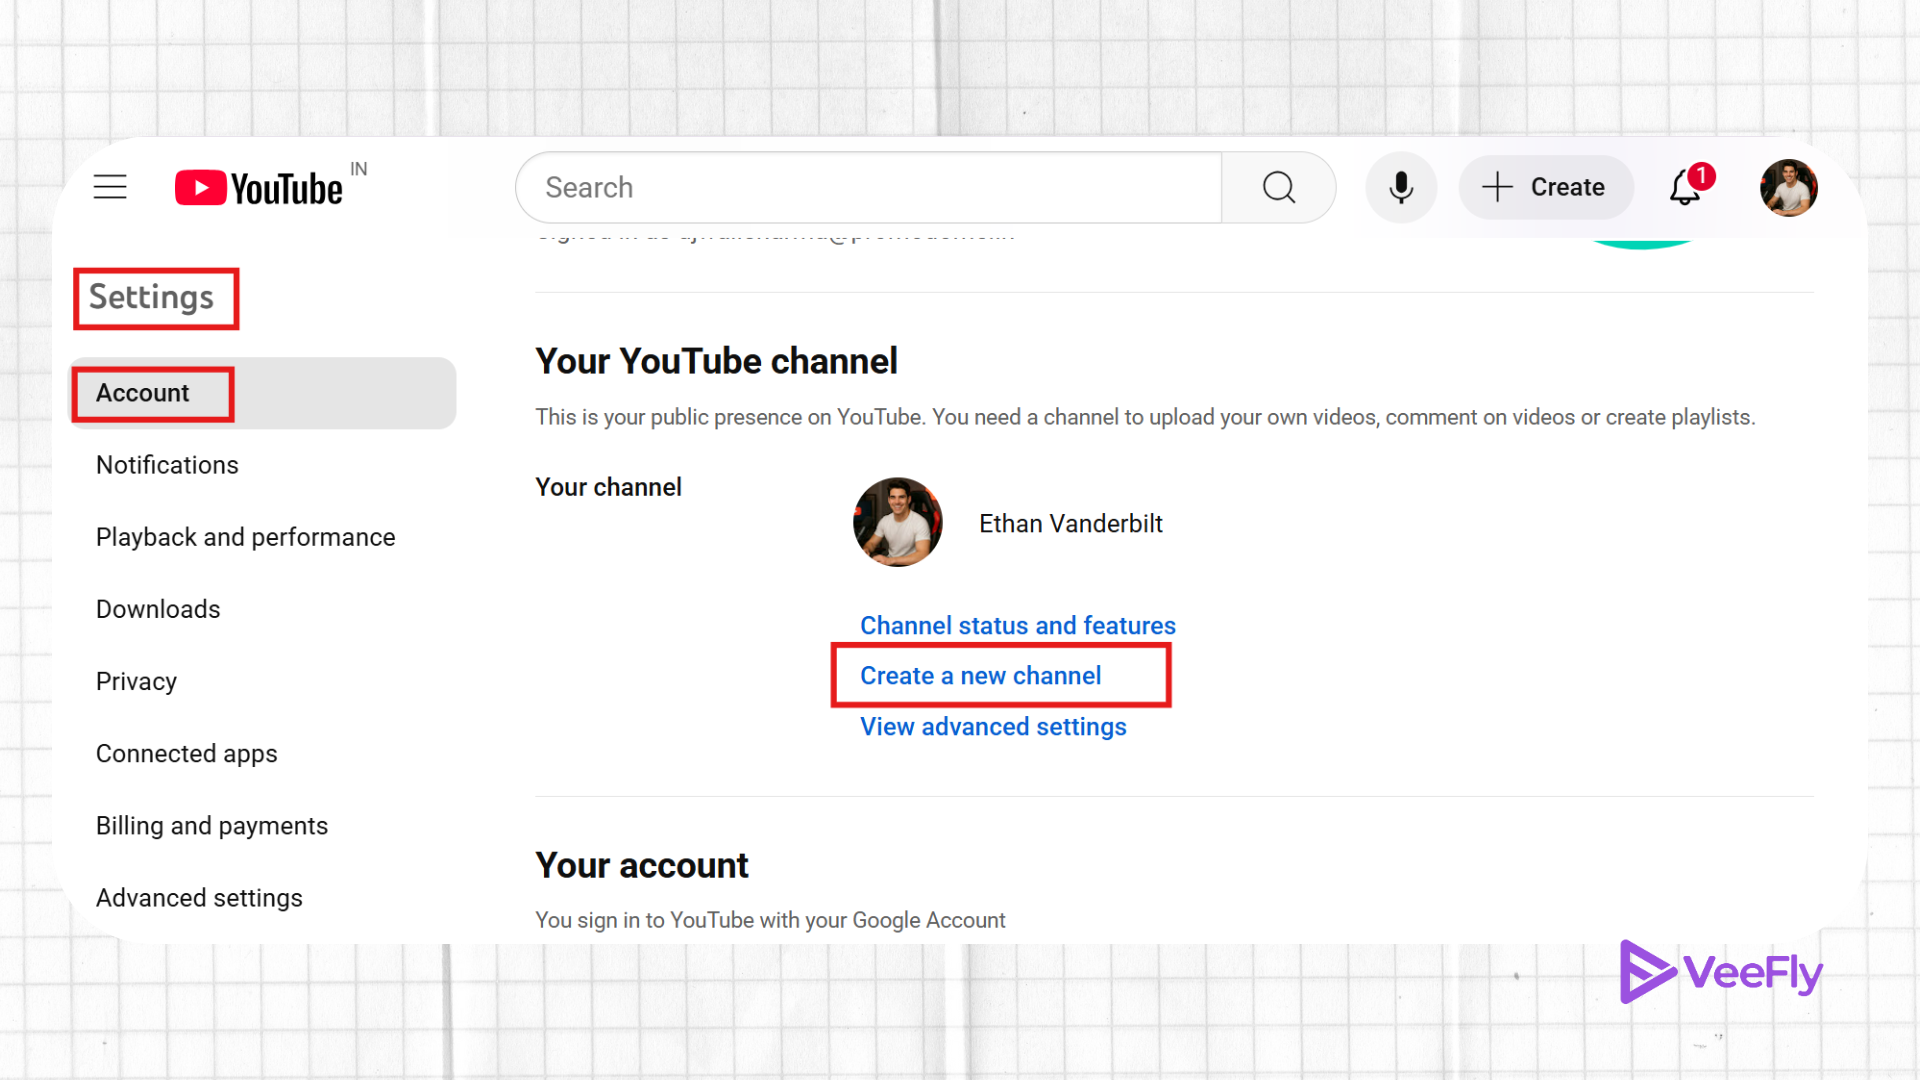Click Ethan Vanderbilt's channel avatar
Screen dimensions: 1920x1080
[897, 522]
